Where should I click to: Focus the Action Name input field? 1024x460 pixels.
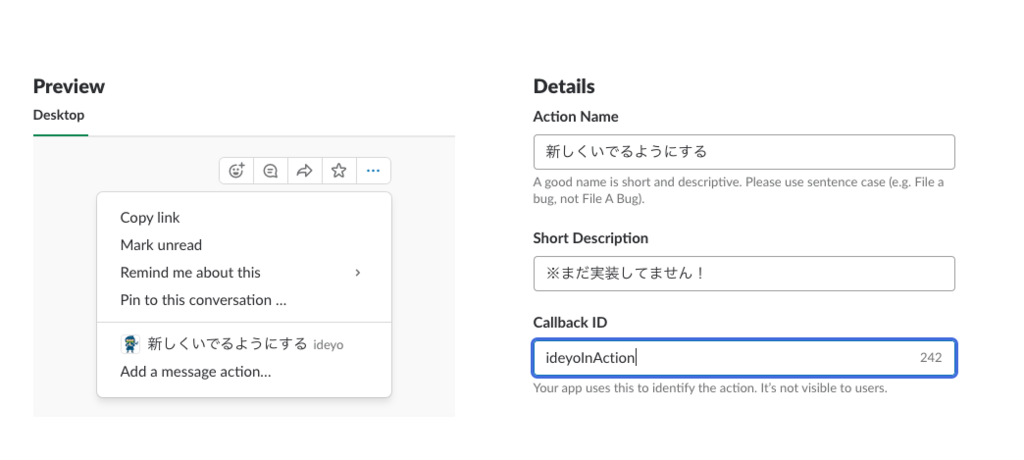(x=744, y=152)
